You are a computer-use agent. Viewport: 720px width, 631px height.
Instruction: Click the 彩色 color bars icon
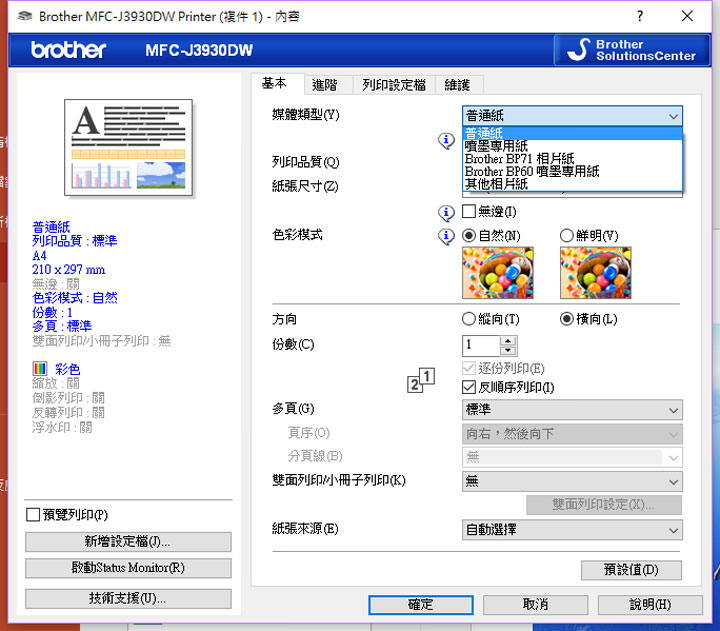[40, 368]
